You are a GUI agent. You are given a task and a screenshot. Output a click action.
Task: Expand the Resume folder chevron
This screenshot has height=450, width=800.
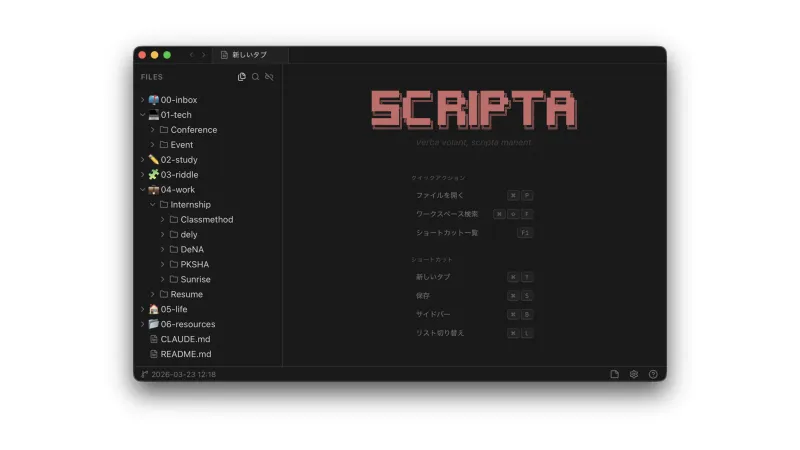click(153, 294)
